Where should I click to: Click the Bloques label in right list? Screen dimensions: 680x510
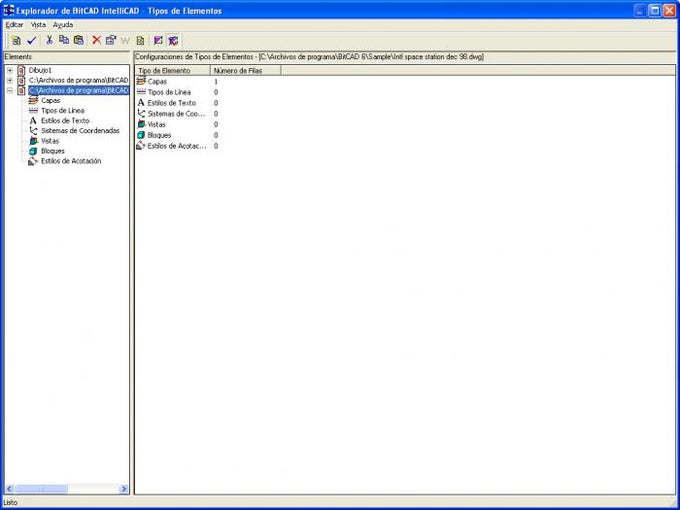(x=159, y=135)
